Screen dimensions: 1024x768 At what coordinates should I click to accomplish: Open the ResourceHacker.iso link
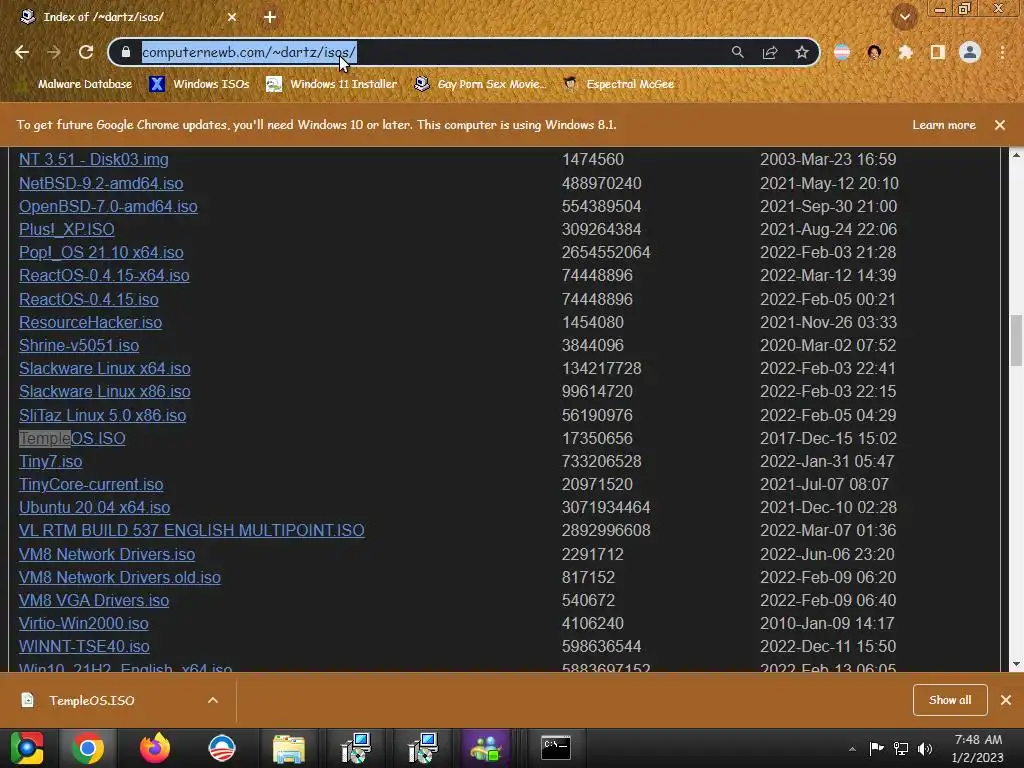91,323
